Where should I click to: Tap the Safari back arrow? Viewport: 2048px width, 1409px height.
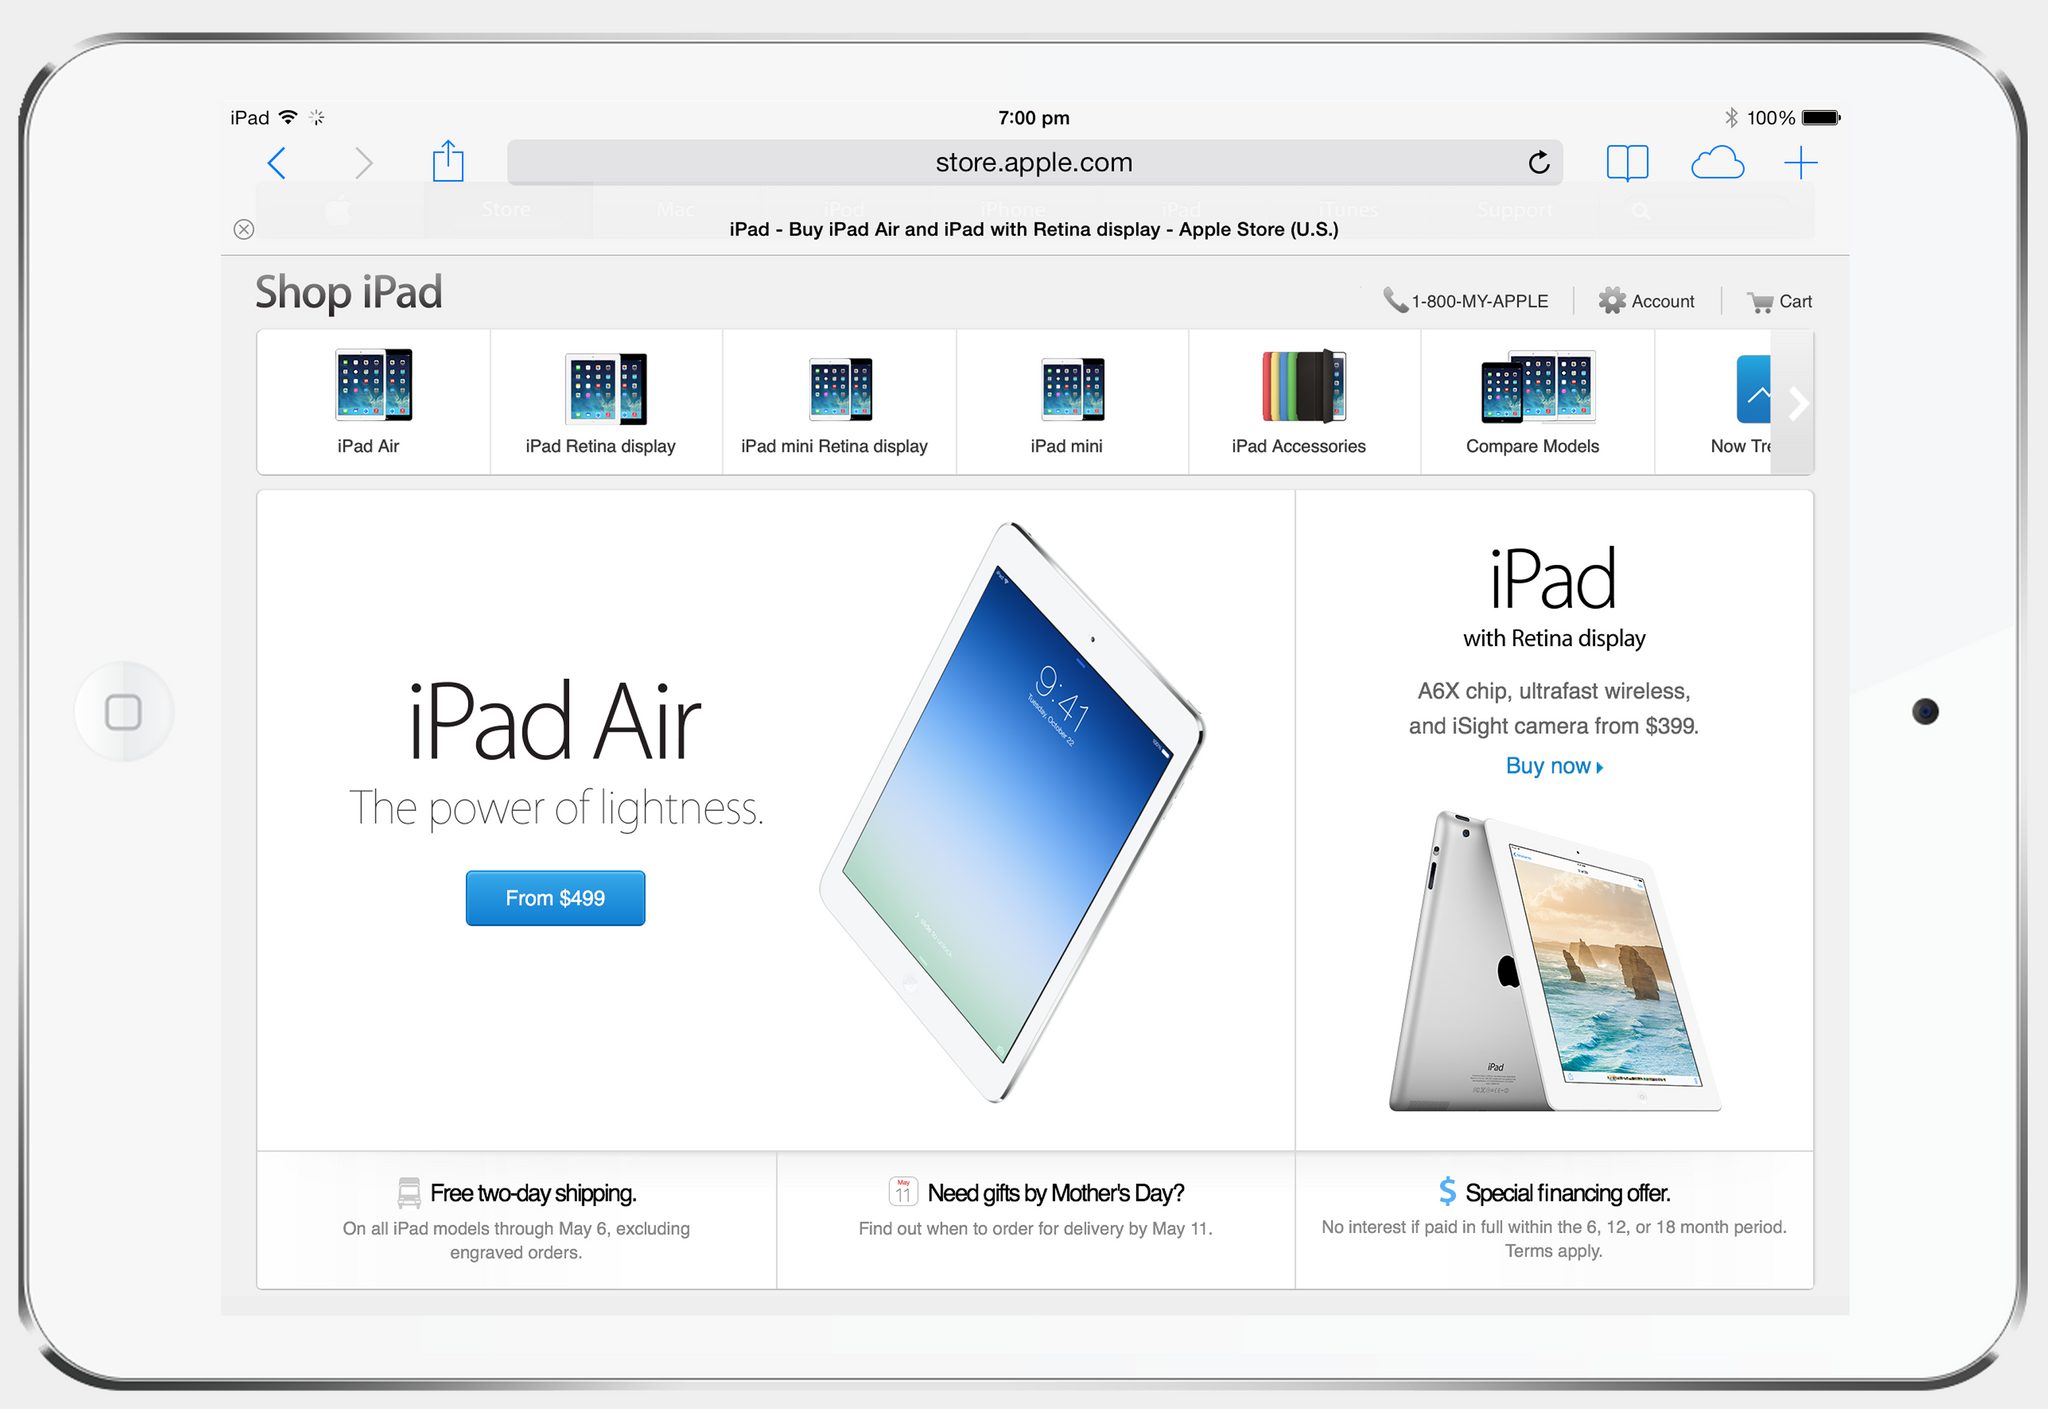[277, 163]
